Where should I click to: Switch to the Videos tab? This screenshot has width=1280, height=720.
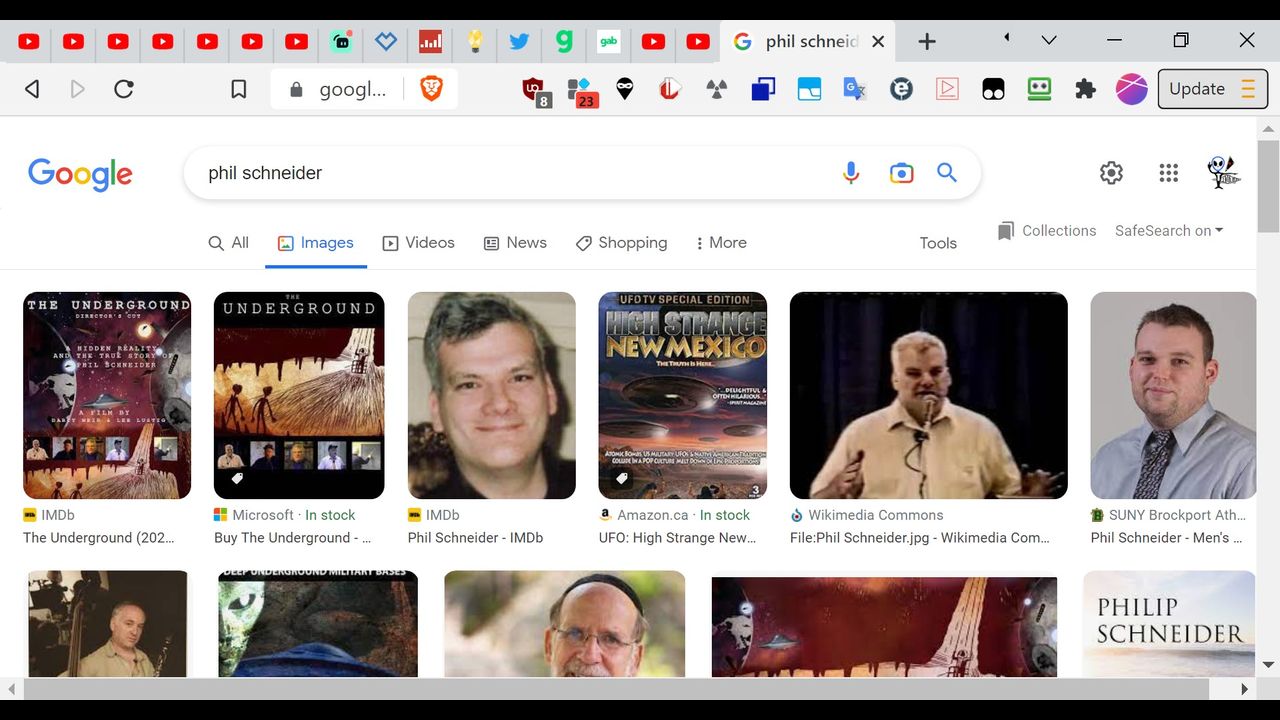(418, 243)
